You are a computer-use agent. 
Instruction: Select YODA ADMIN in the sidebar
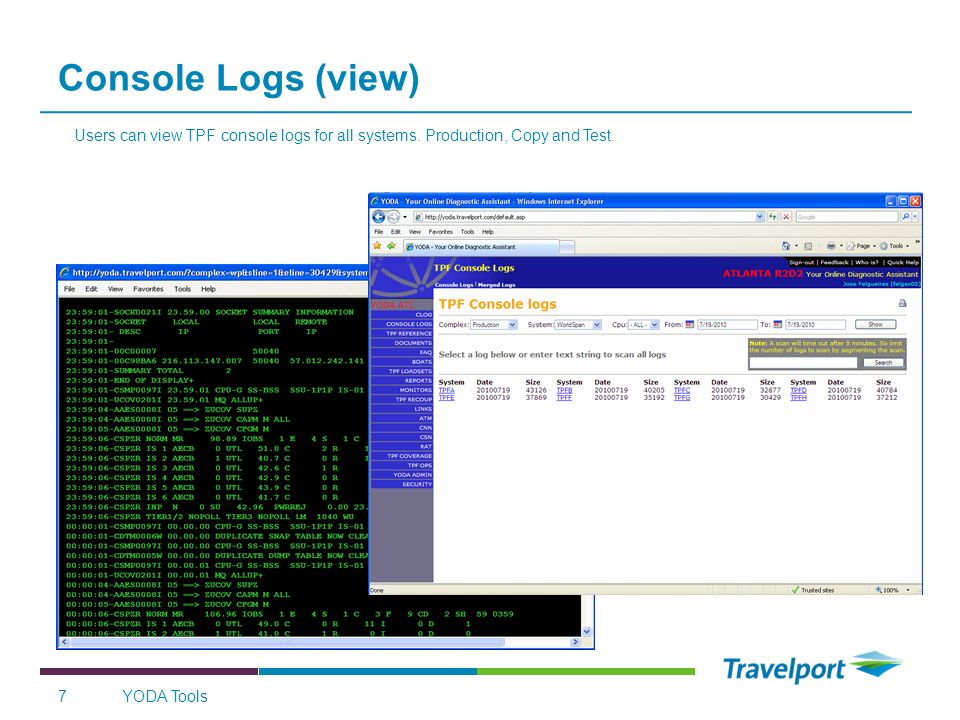tap(402, 475)
